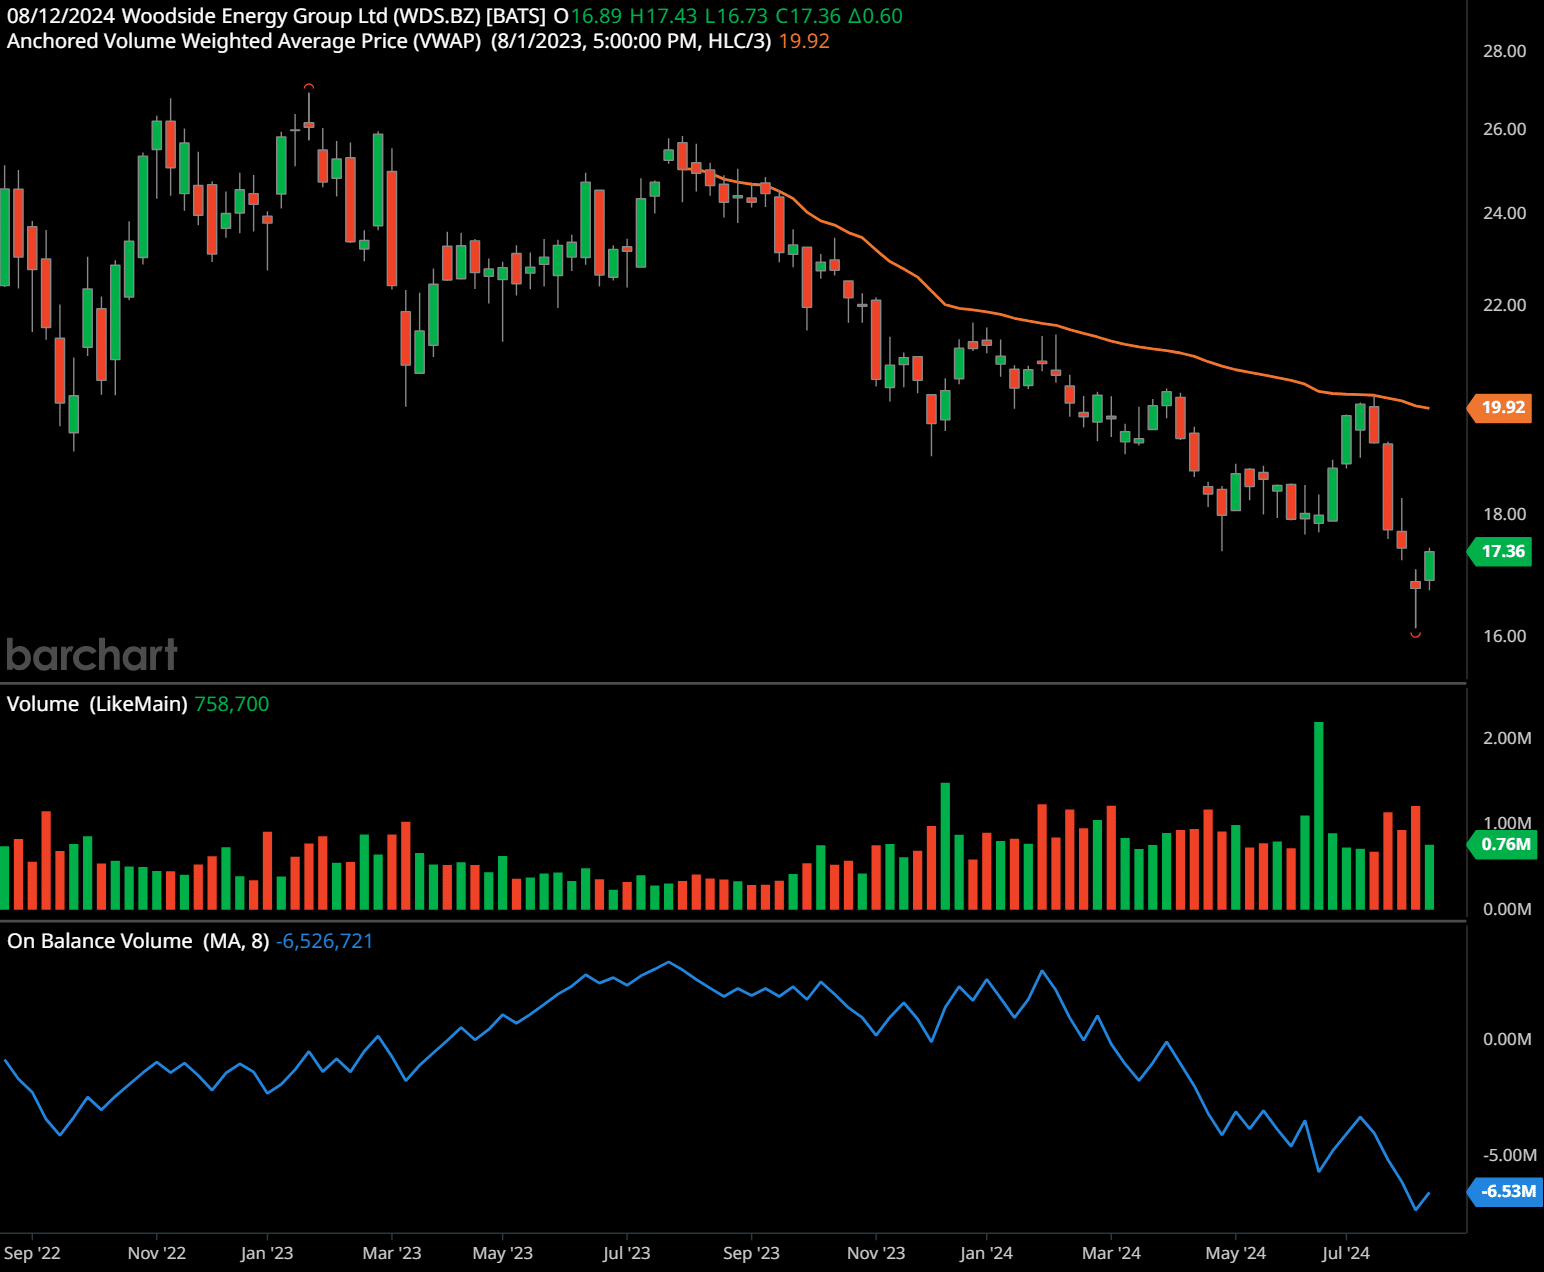Select the high value H17.43 in header

[663, 16]
